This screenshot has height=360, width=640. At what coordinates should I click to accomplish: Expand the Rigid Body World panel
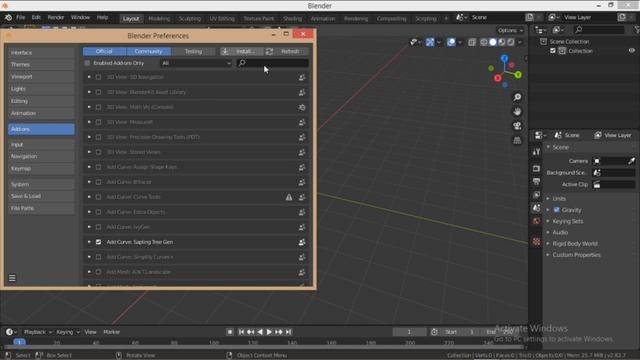pos(548,244)
